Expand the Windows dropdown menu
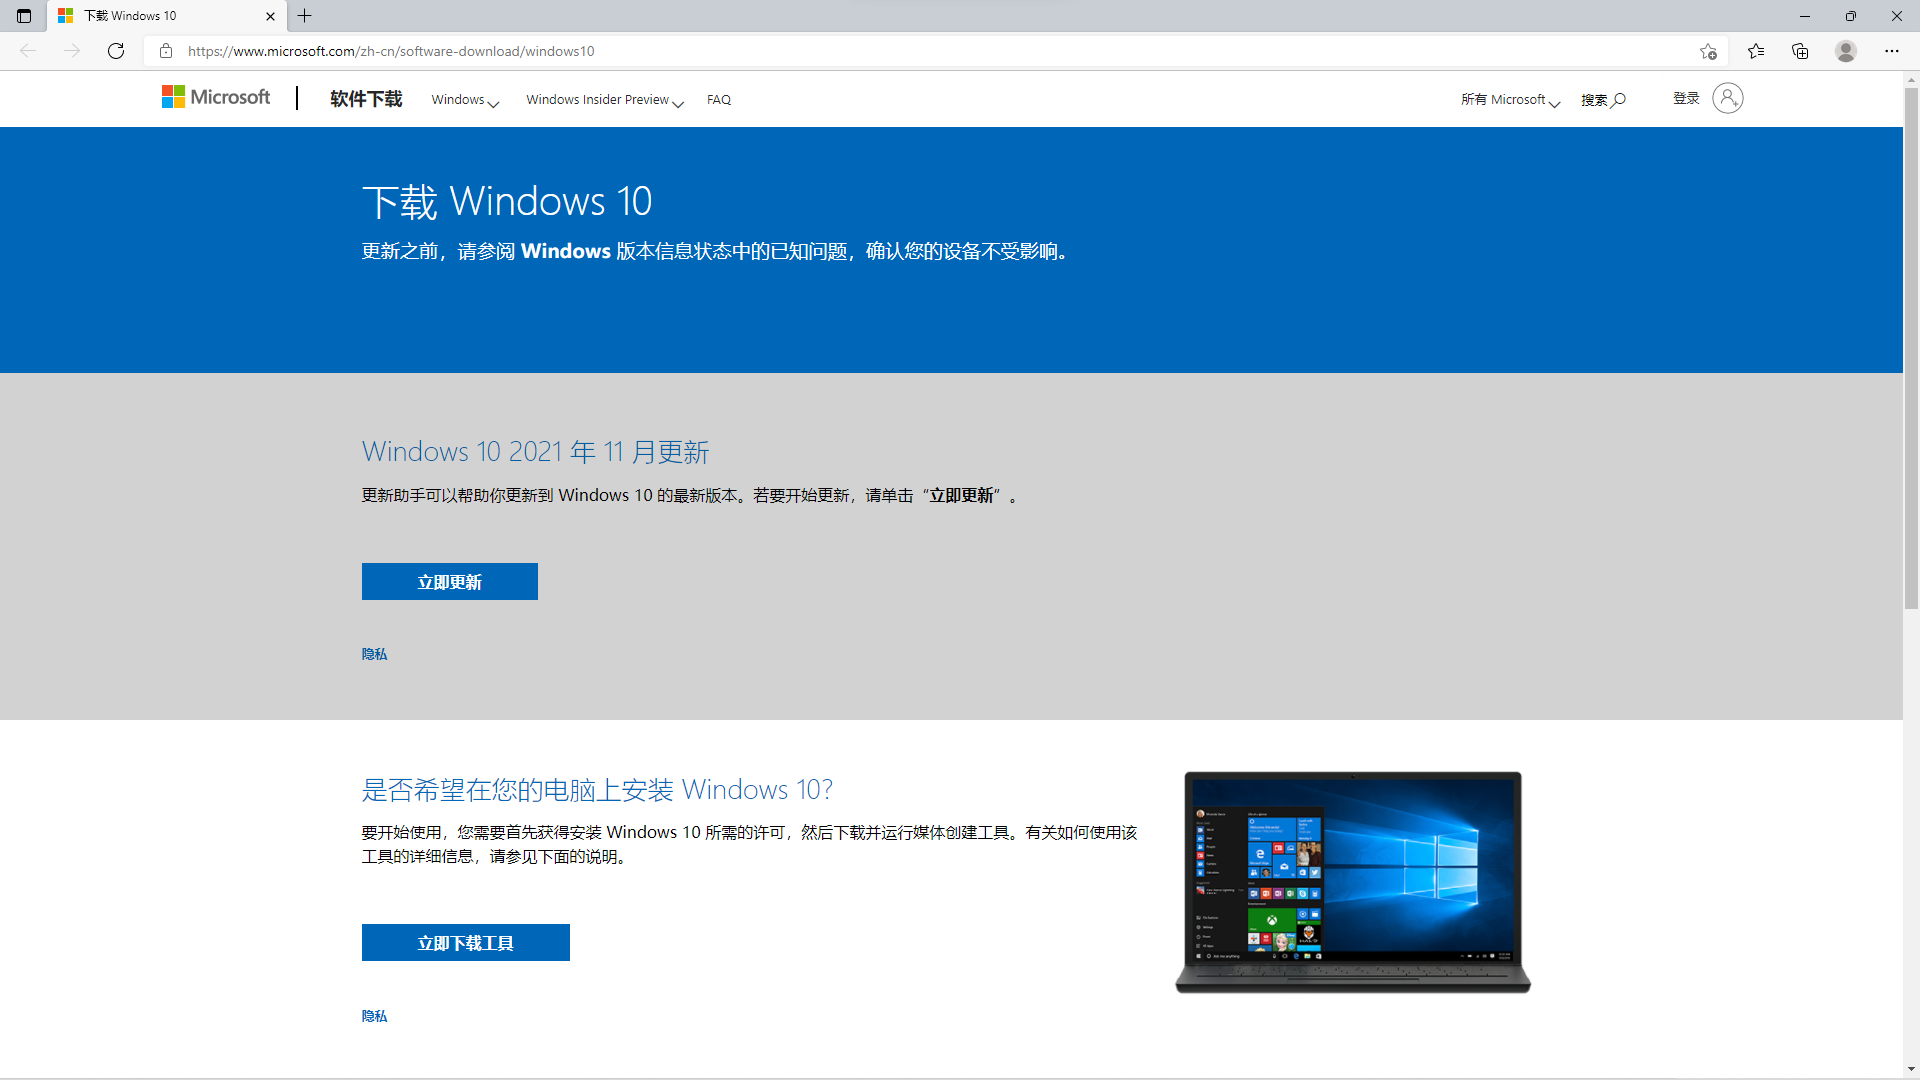 pos(465,100)
